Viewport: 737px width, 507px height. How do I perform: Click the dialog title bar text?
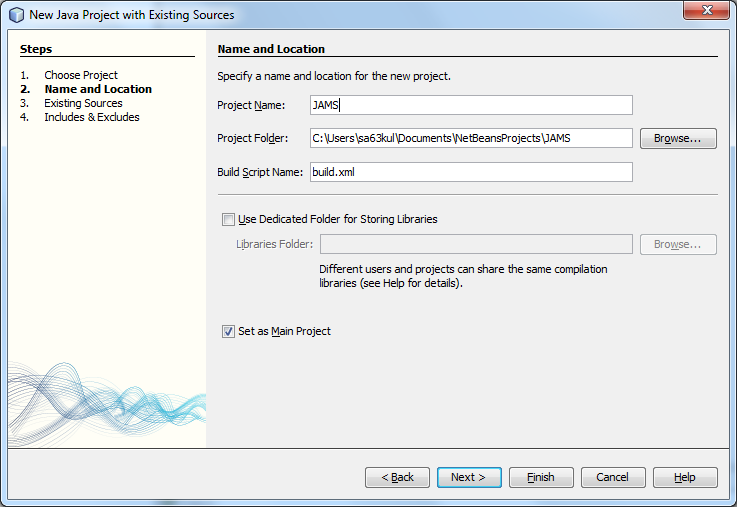132,15
